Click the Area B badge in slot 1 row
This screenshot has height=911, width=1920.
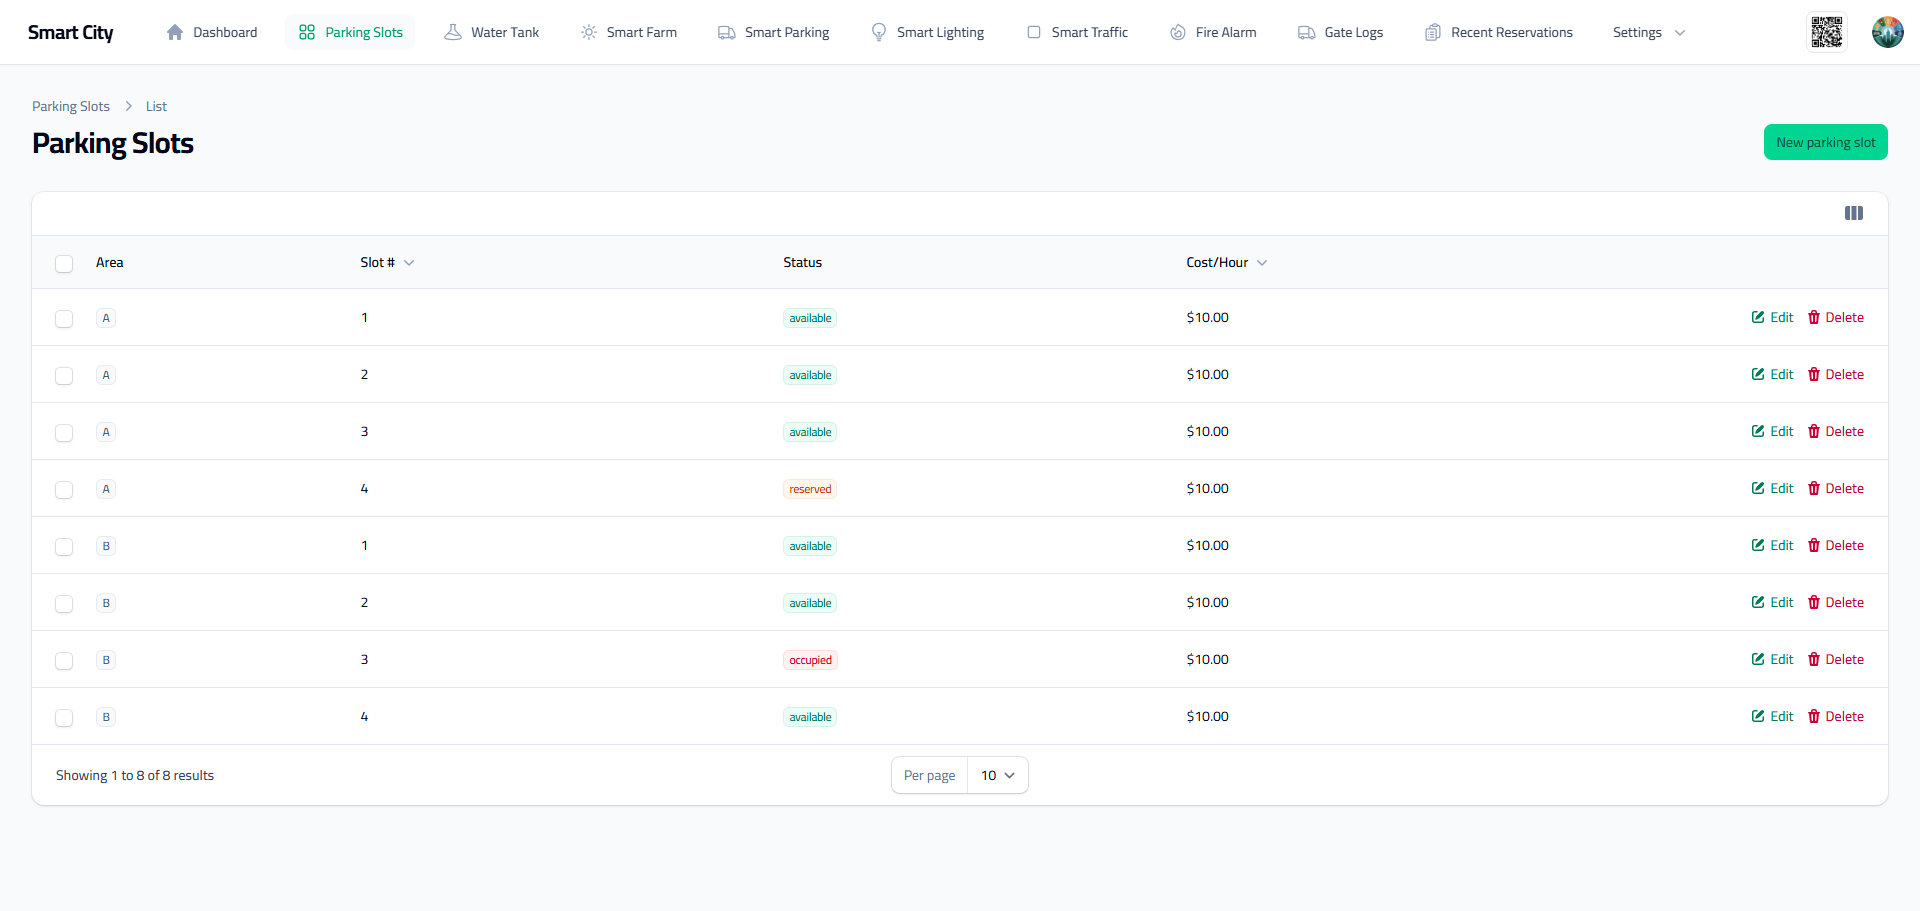106,546
